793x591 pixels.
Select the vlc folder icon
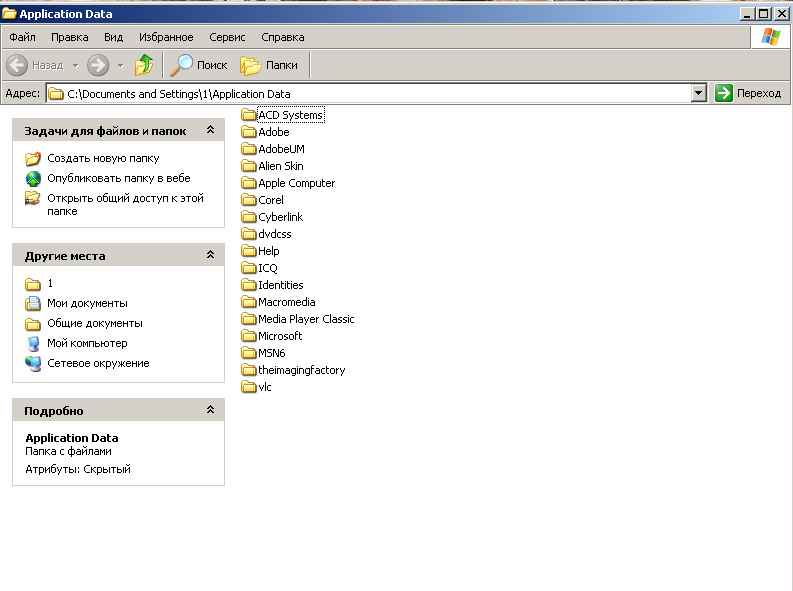coord(248,387)
